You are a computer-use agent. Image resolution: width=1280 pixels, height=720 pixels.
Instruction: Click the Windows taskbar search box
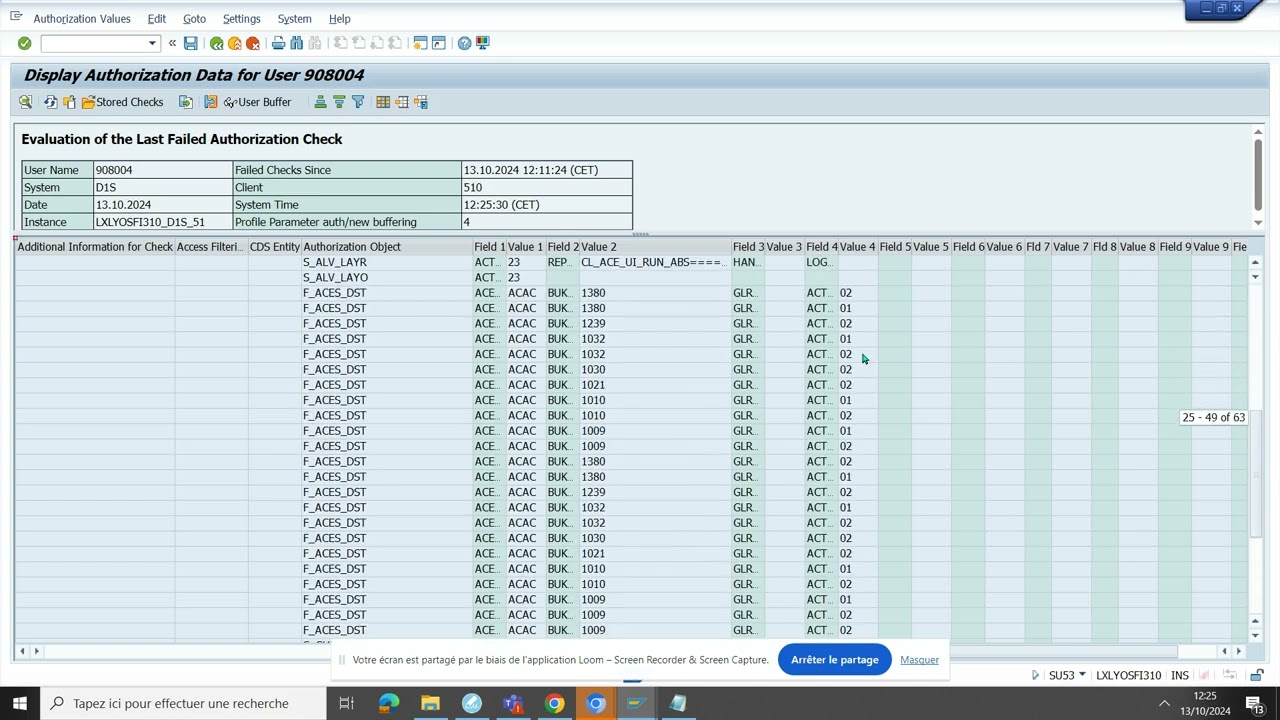coord(182,703)
